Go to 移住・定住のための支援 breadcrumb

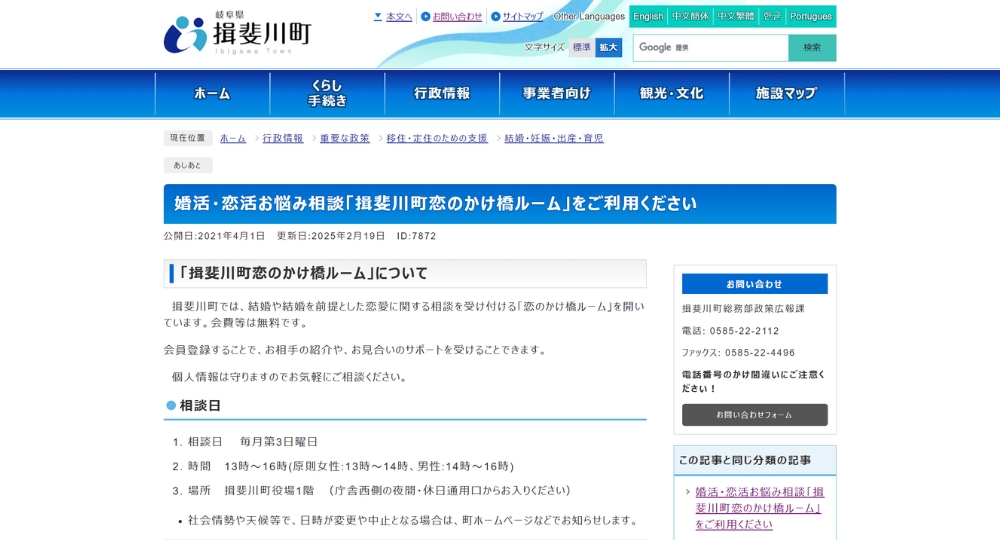tap(437, 138)
